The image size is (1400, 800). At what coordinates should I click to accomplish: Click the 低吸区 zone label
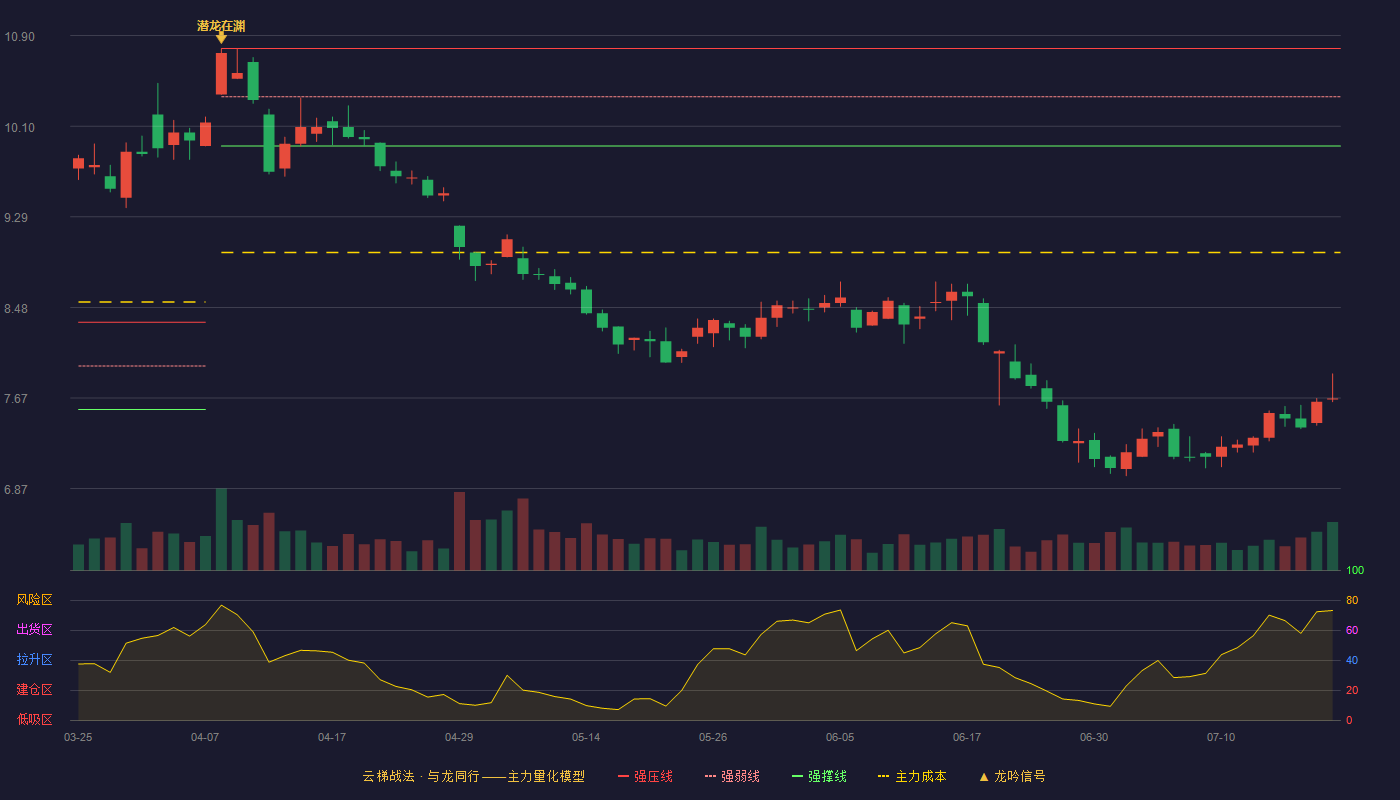pyautogui.click(x=34, y=720)
